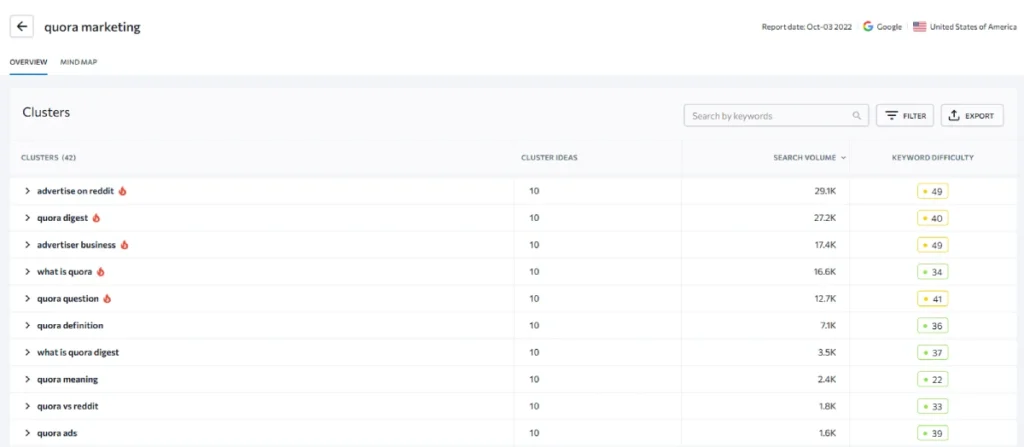Viewport: 1024px width, 447px height.
Task: Click the export upload icon
Action: pos(954,116)
